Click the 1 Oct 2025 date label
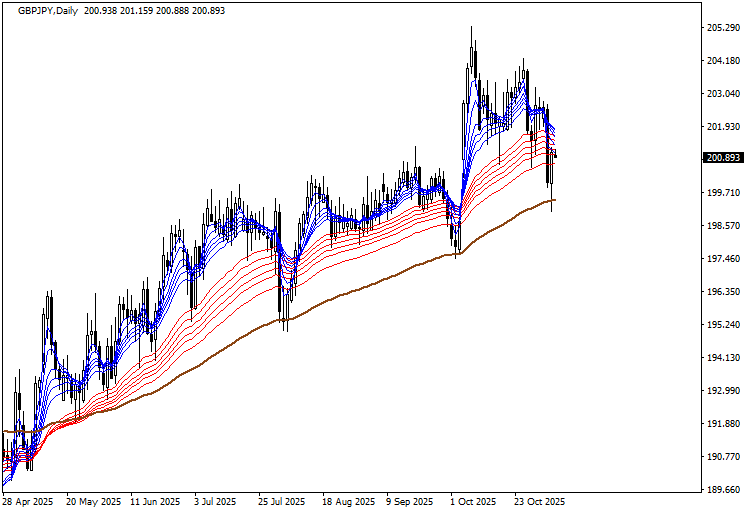747x513 pixels. pyautogui.click(x=473, y=501)
